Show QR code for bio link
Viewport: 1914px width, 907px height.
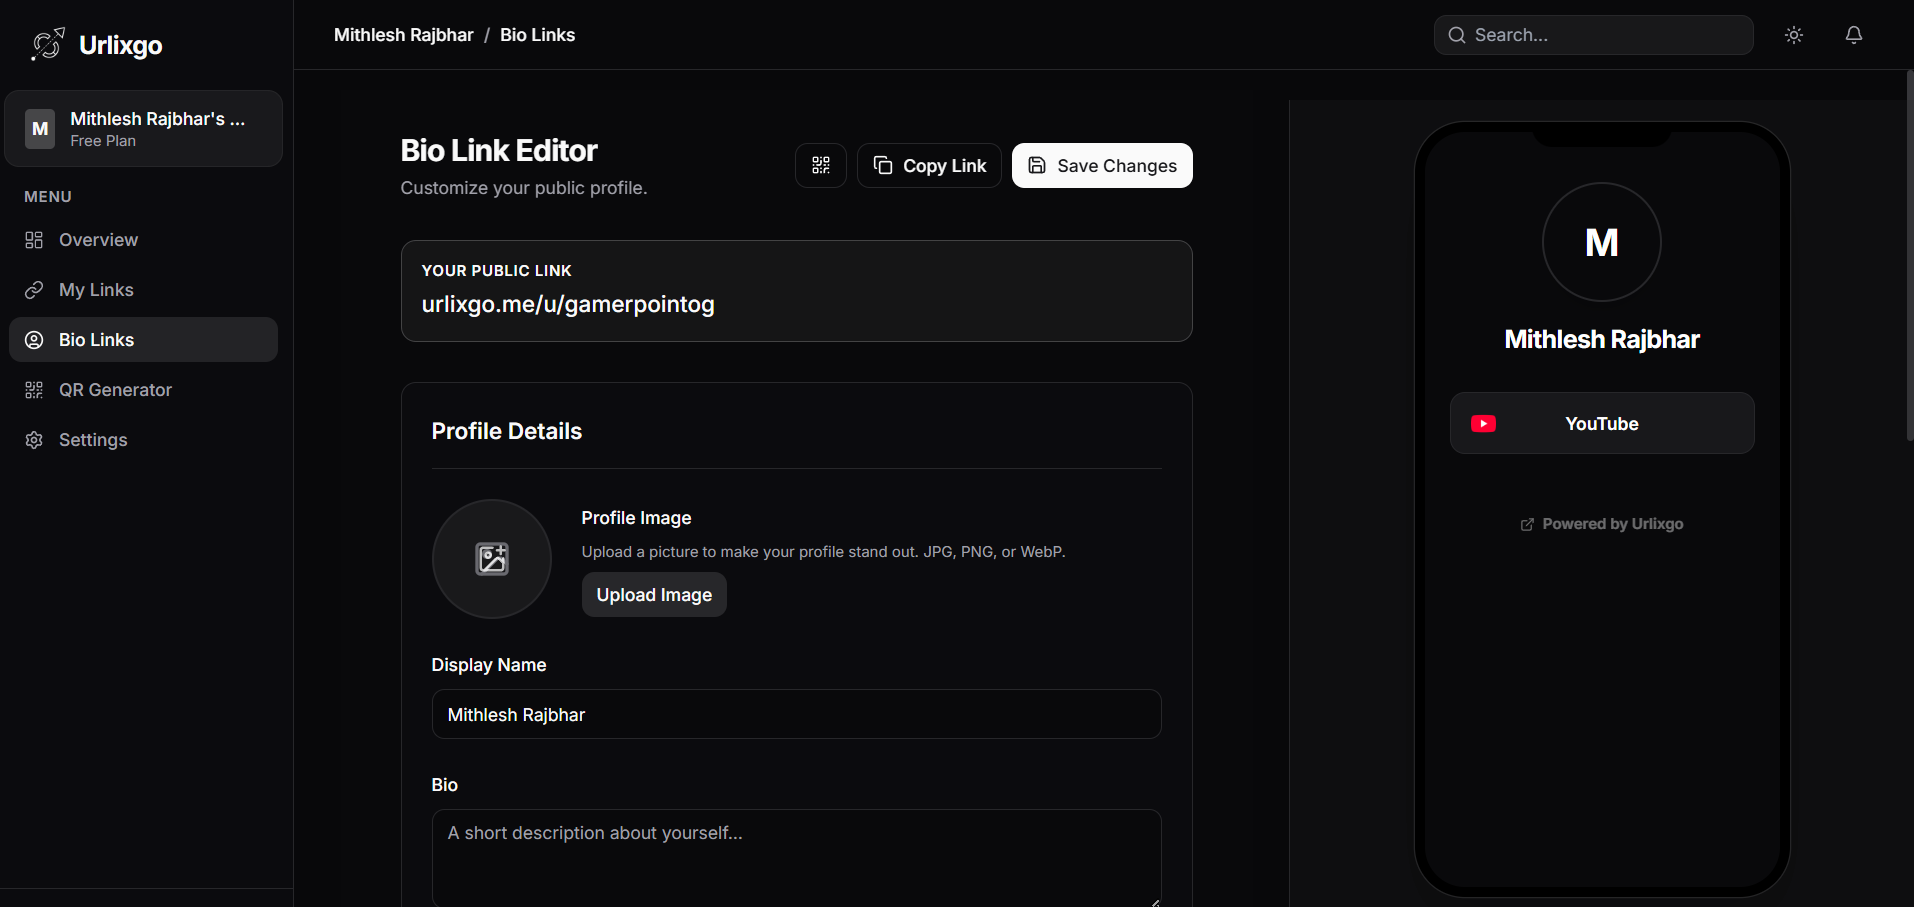pyautogui.click(x=821, y=165)
